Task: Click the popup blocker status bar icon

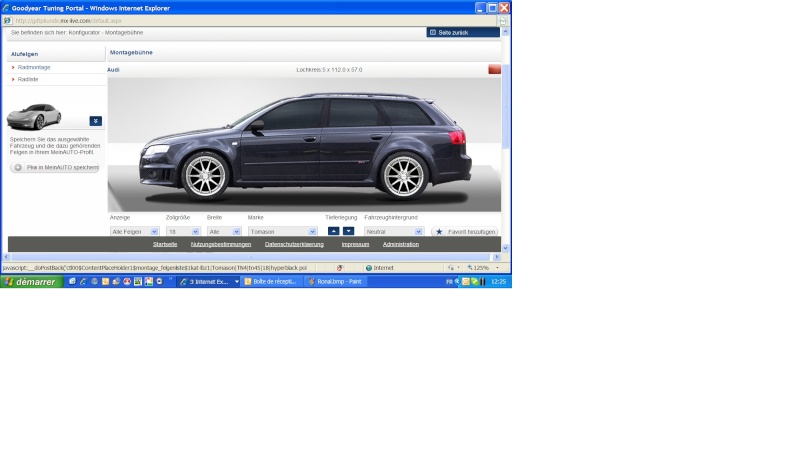Action: tap(340, 268)
